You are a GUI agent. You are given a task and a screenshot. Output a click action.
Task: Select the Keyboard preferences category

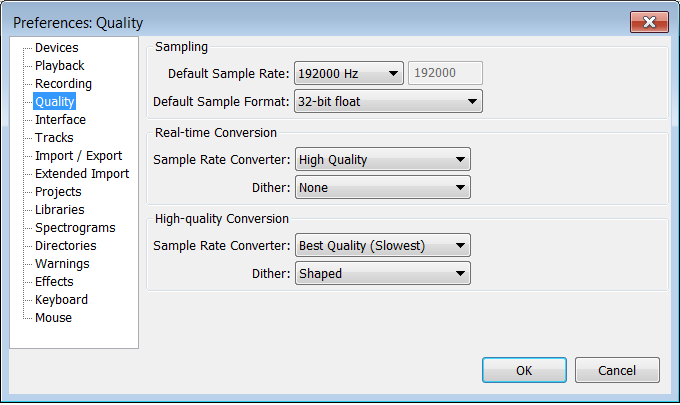click(61, 300)
